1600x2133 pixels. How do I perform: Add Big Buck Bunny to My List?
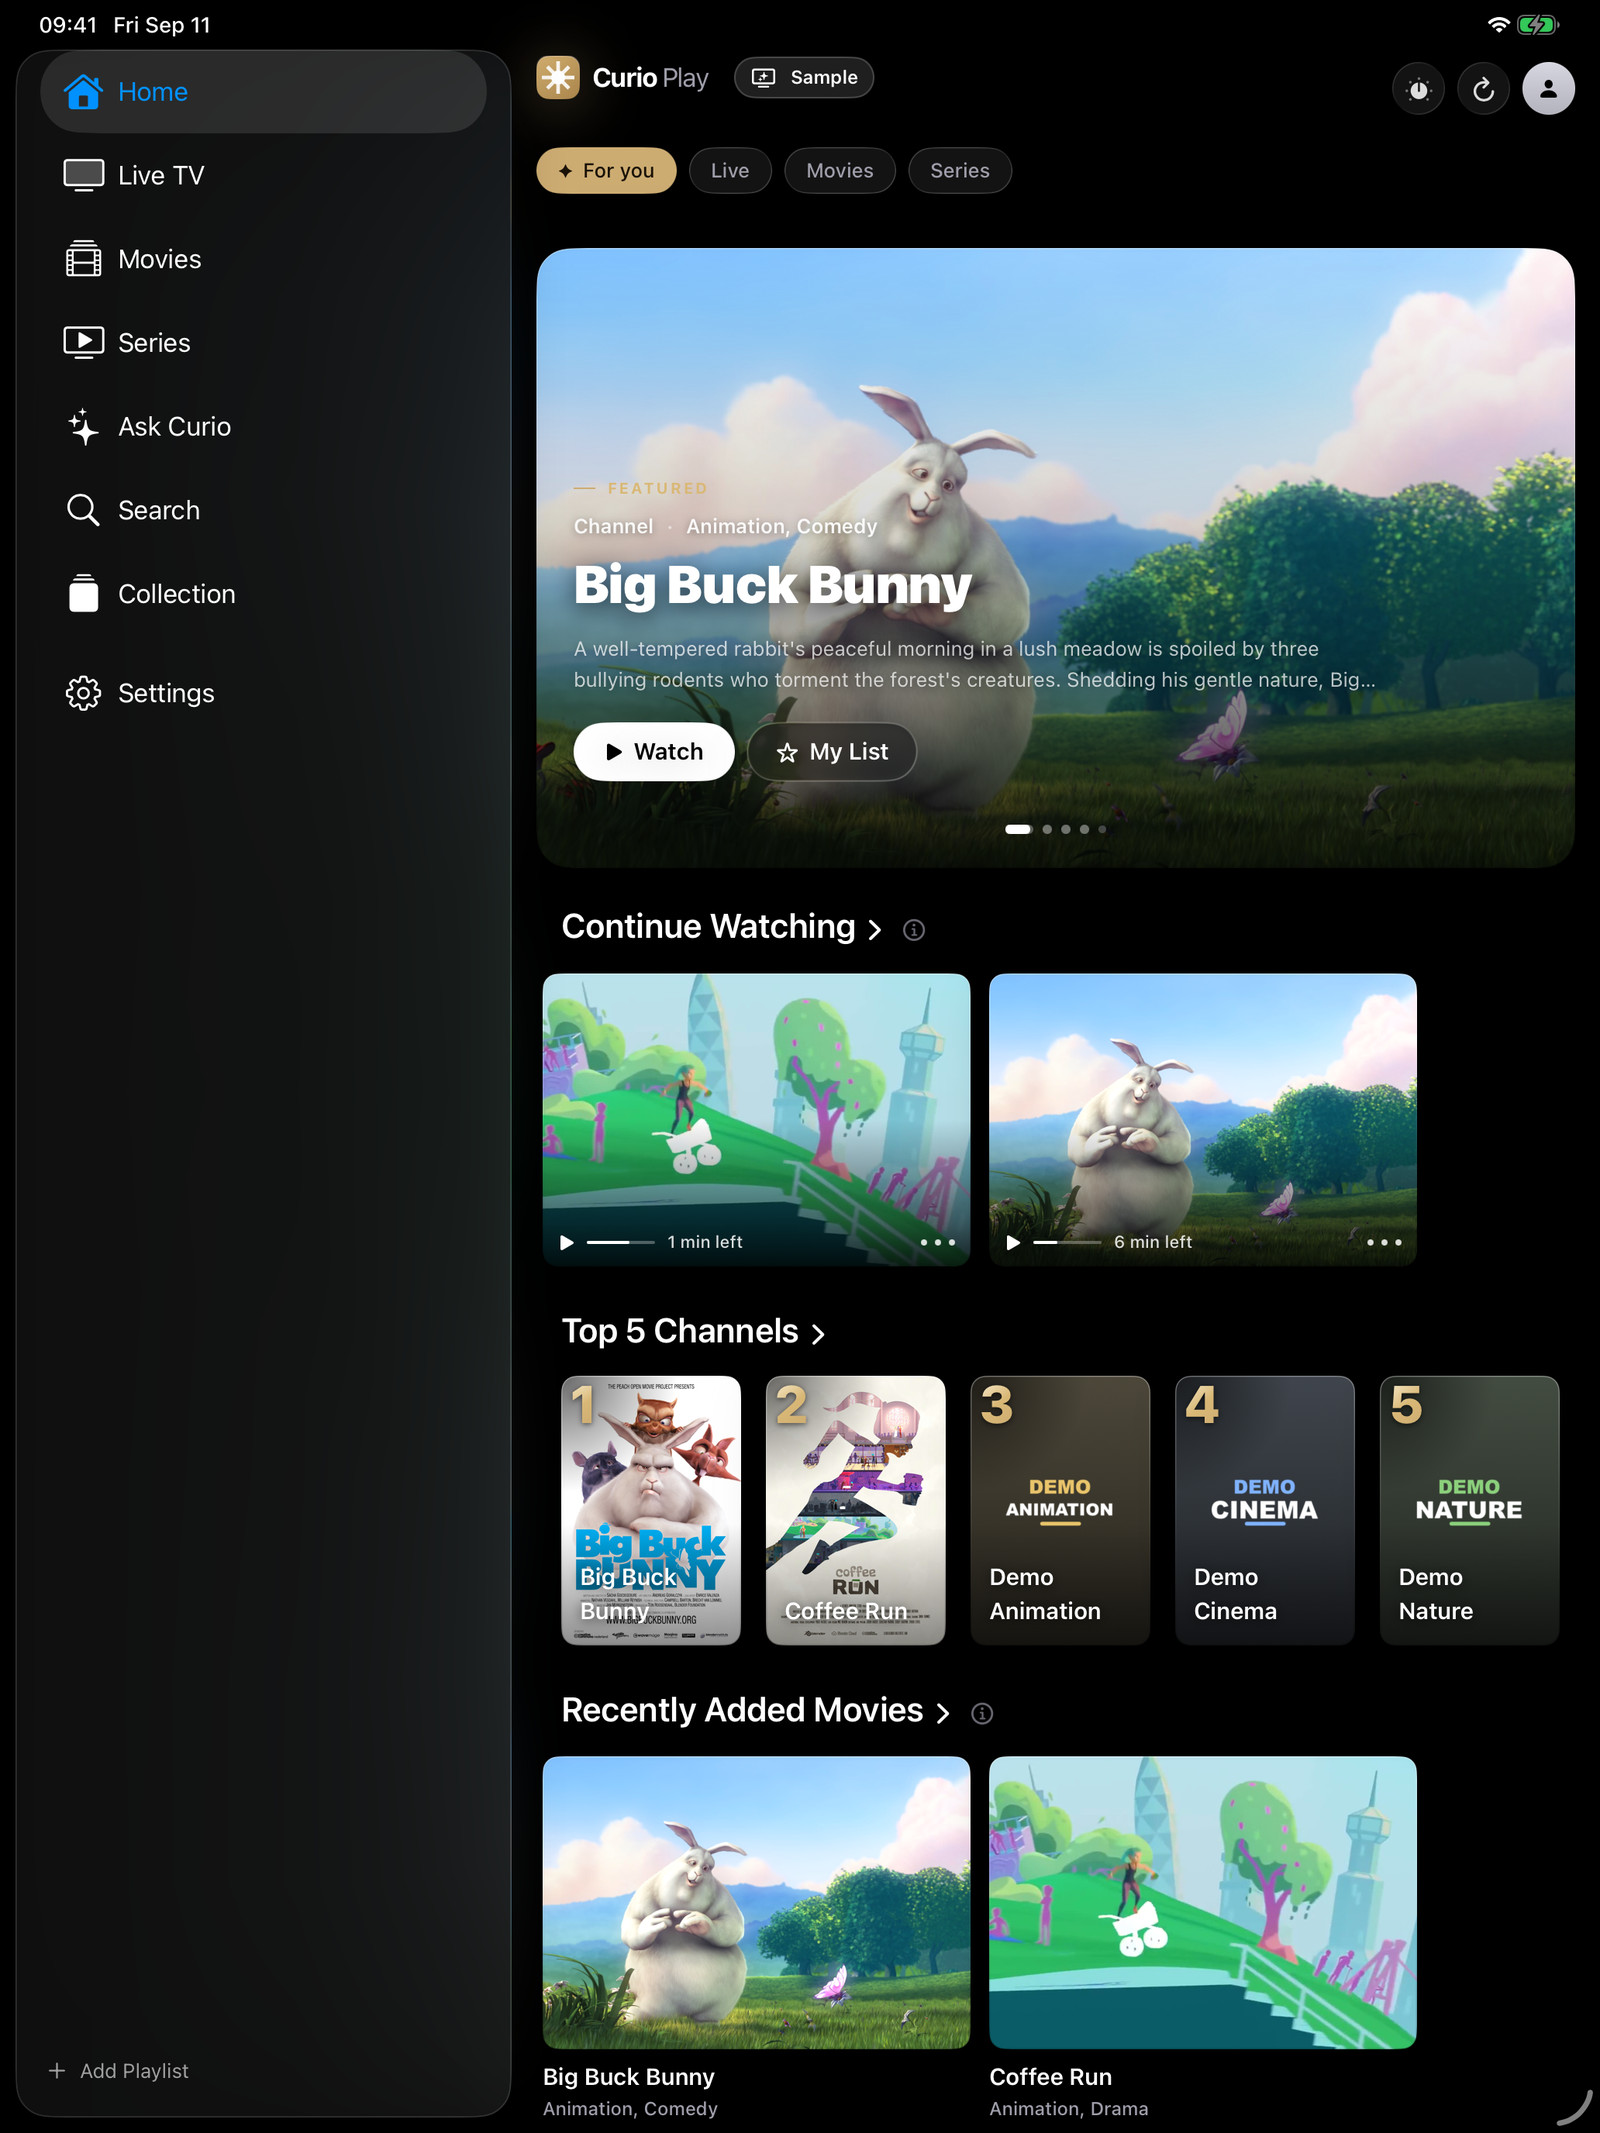point(832,752)
